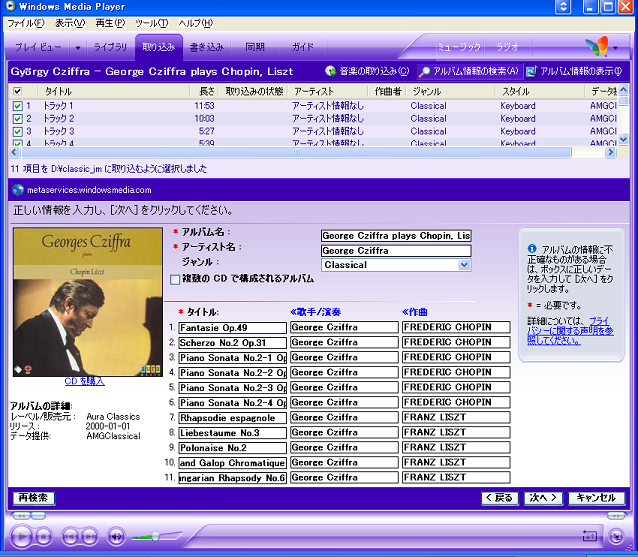Click the Play button
This screenshot has width=638, height=557.
[x=21, y=537]
